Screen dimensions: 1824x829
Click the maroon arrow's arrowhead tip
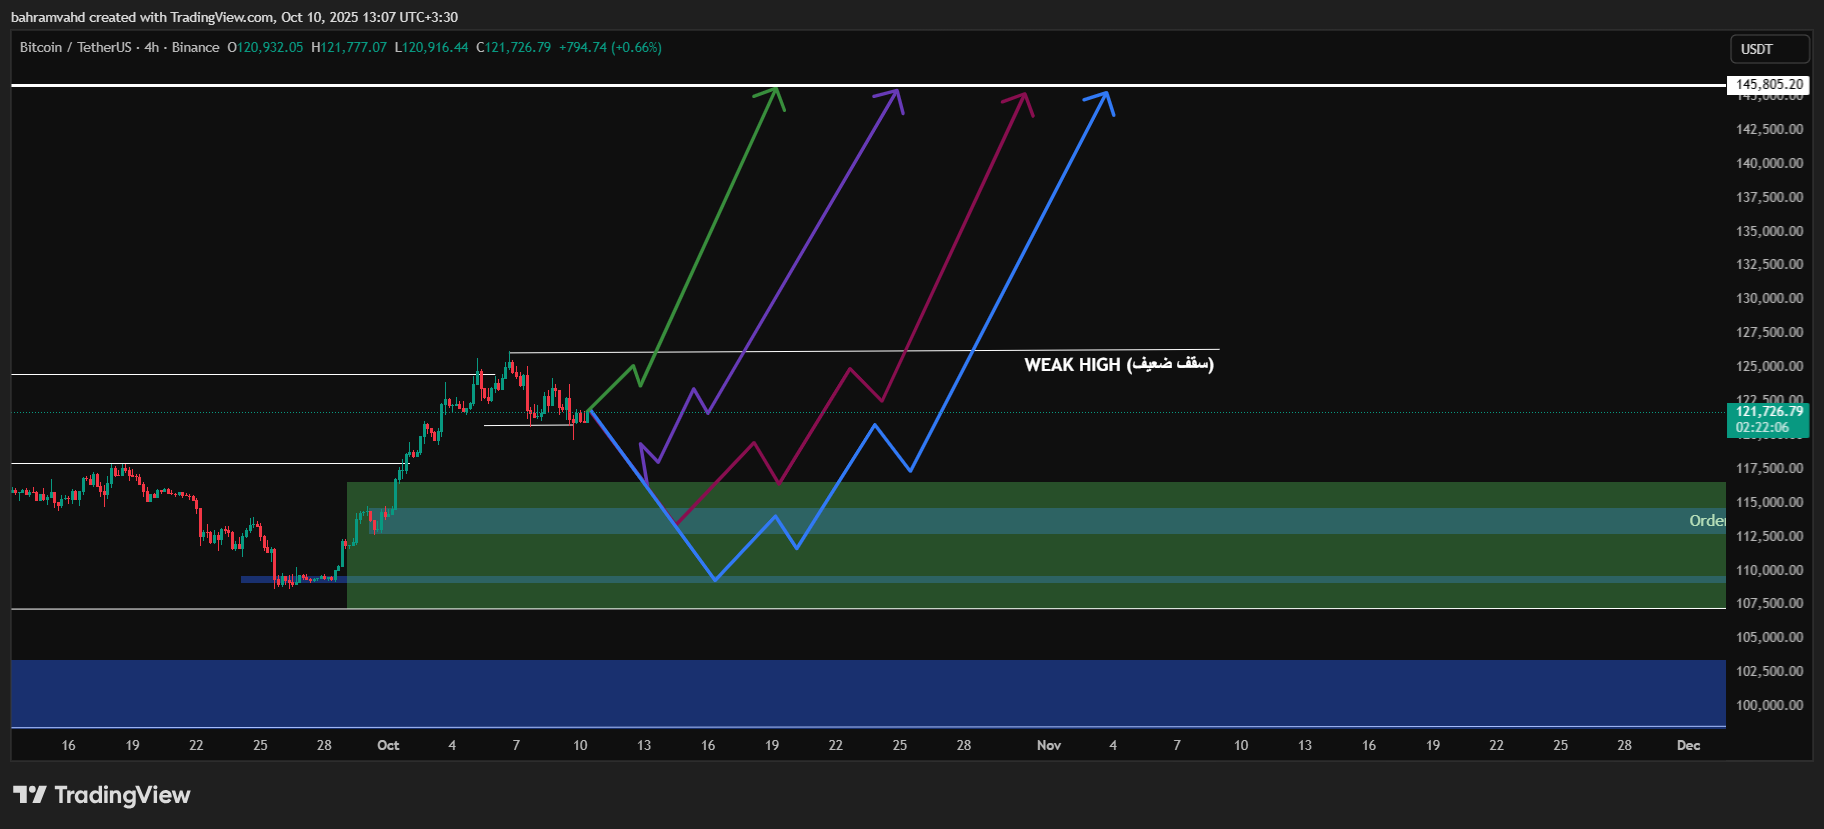[x=1025, y=94]
